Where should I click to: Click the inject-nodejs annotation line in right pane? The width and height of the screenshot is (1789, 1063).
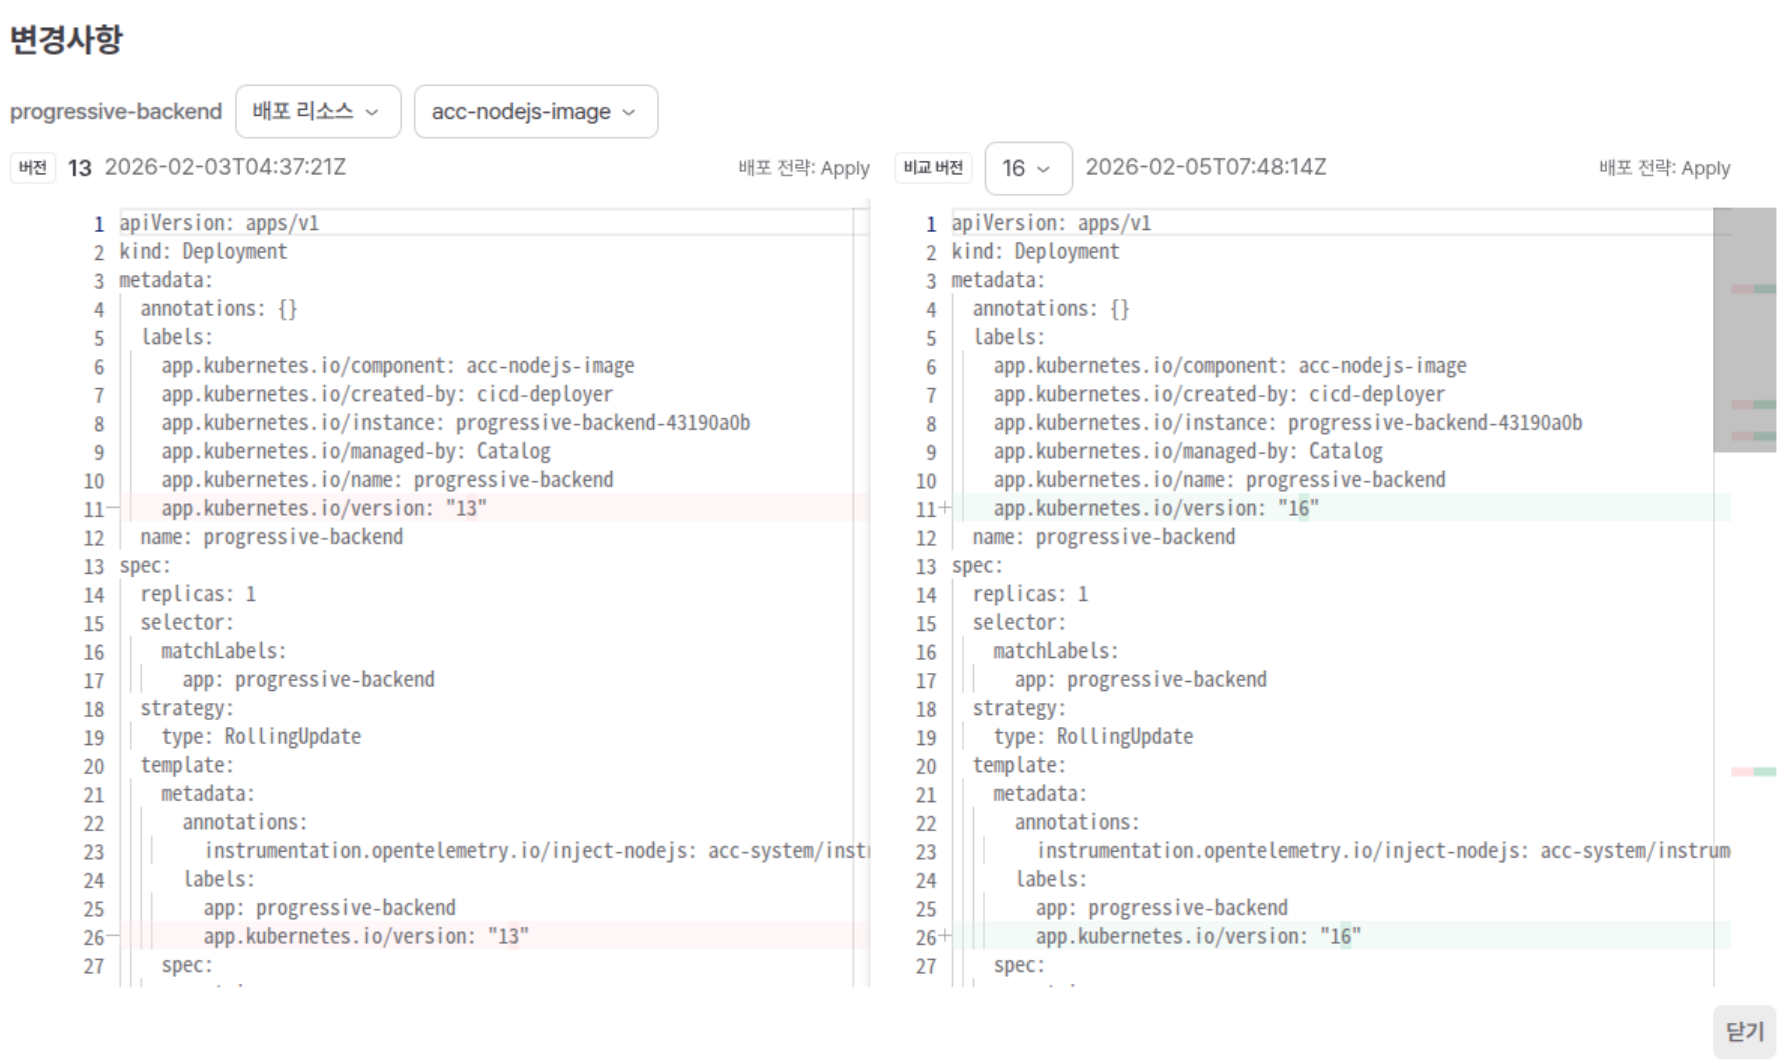(x=1383, y=850)
